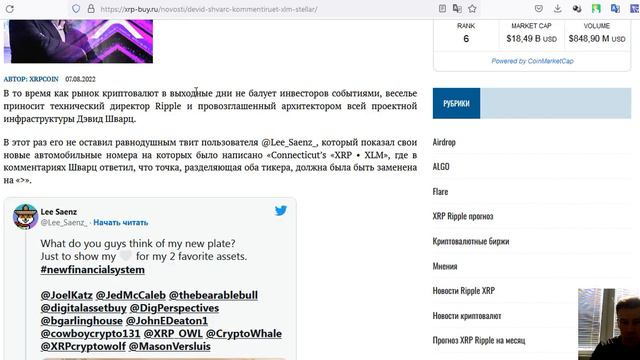This screenshot has width=640, height=360.
Task: Open 'Криптовалютные биржи' category
Action: pyautogui.click(x=471, y=241)
